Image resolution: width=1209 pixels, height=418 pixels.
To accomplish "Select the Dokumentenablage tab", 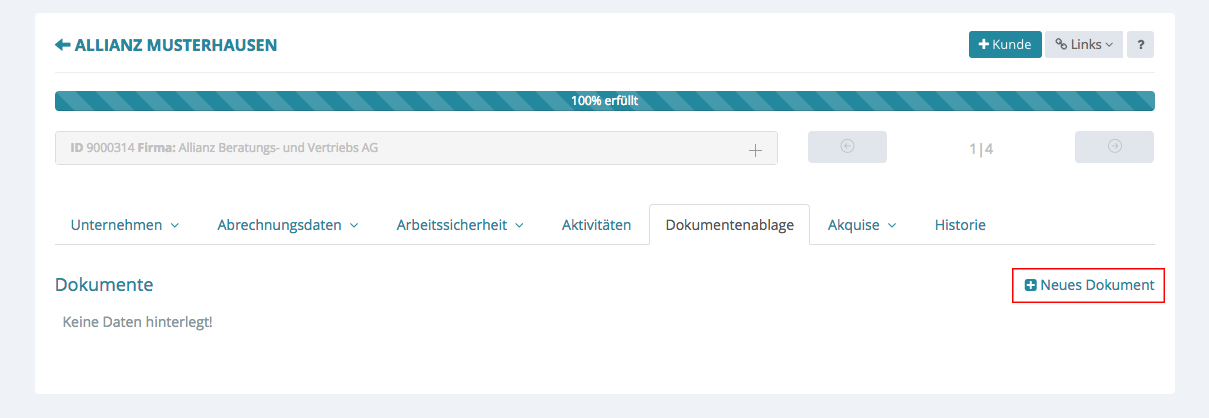I will pos(729,225).
